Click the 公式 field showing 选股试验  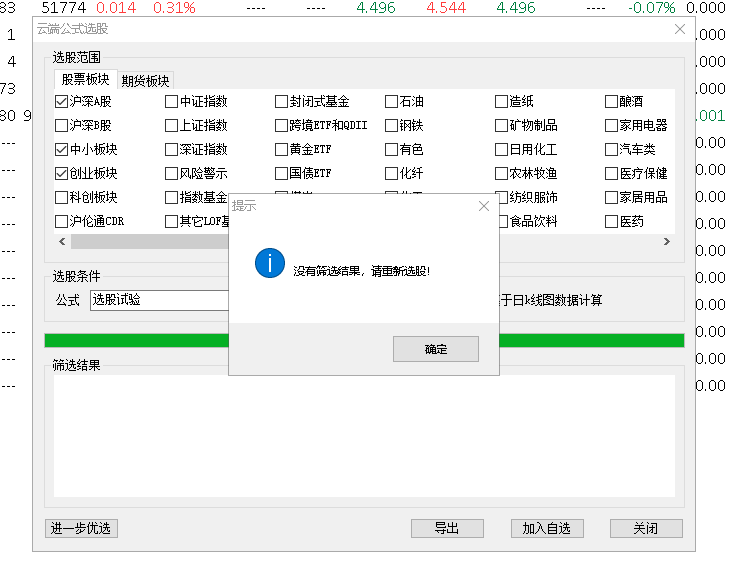160,300
